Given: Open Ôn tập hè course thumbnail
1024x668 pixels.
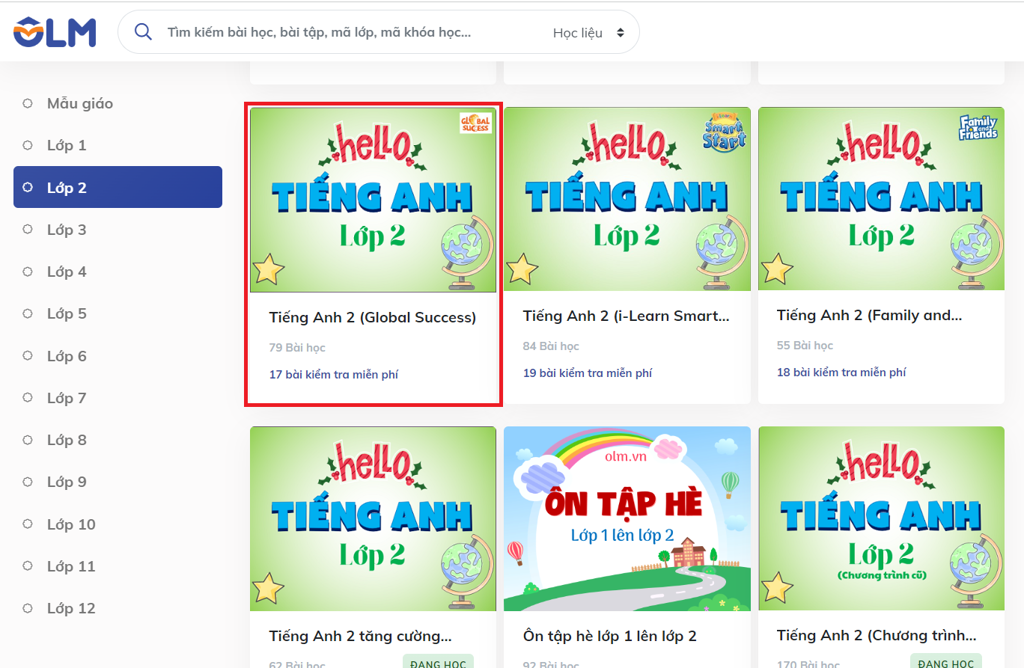Looking at the screenshot, I should (x=627, y=519).
